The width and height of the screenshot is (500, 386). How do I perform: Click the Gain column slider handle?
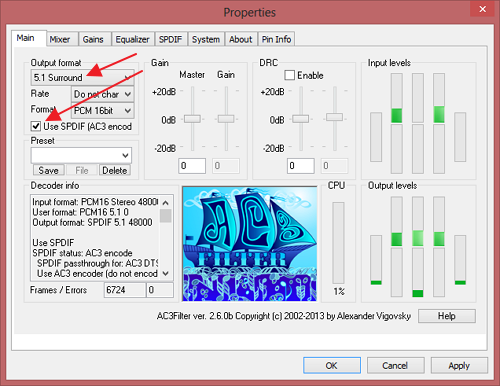pyautogui.click(x=226, y=119)
